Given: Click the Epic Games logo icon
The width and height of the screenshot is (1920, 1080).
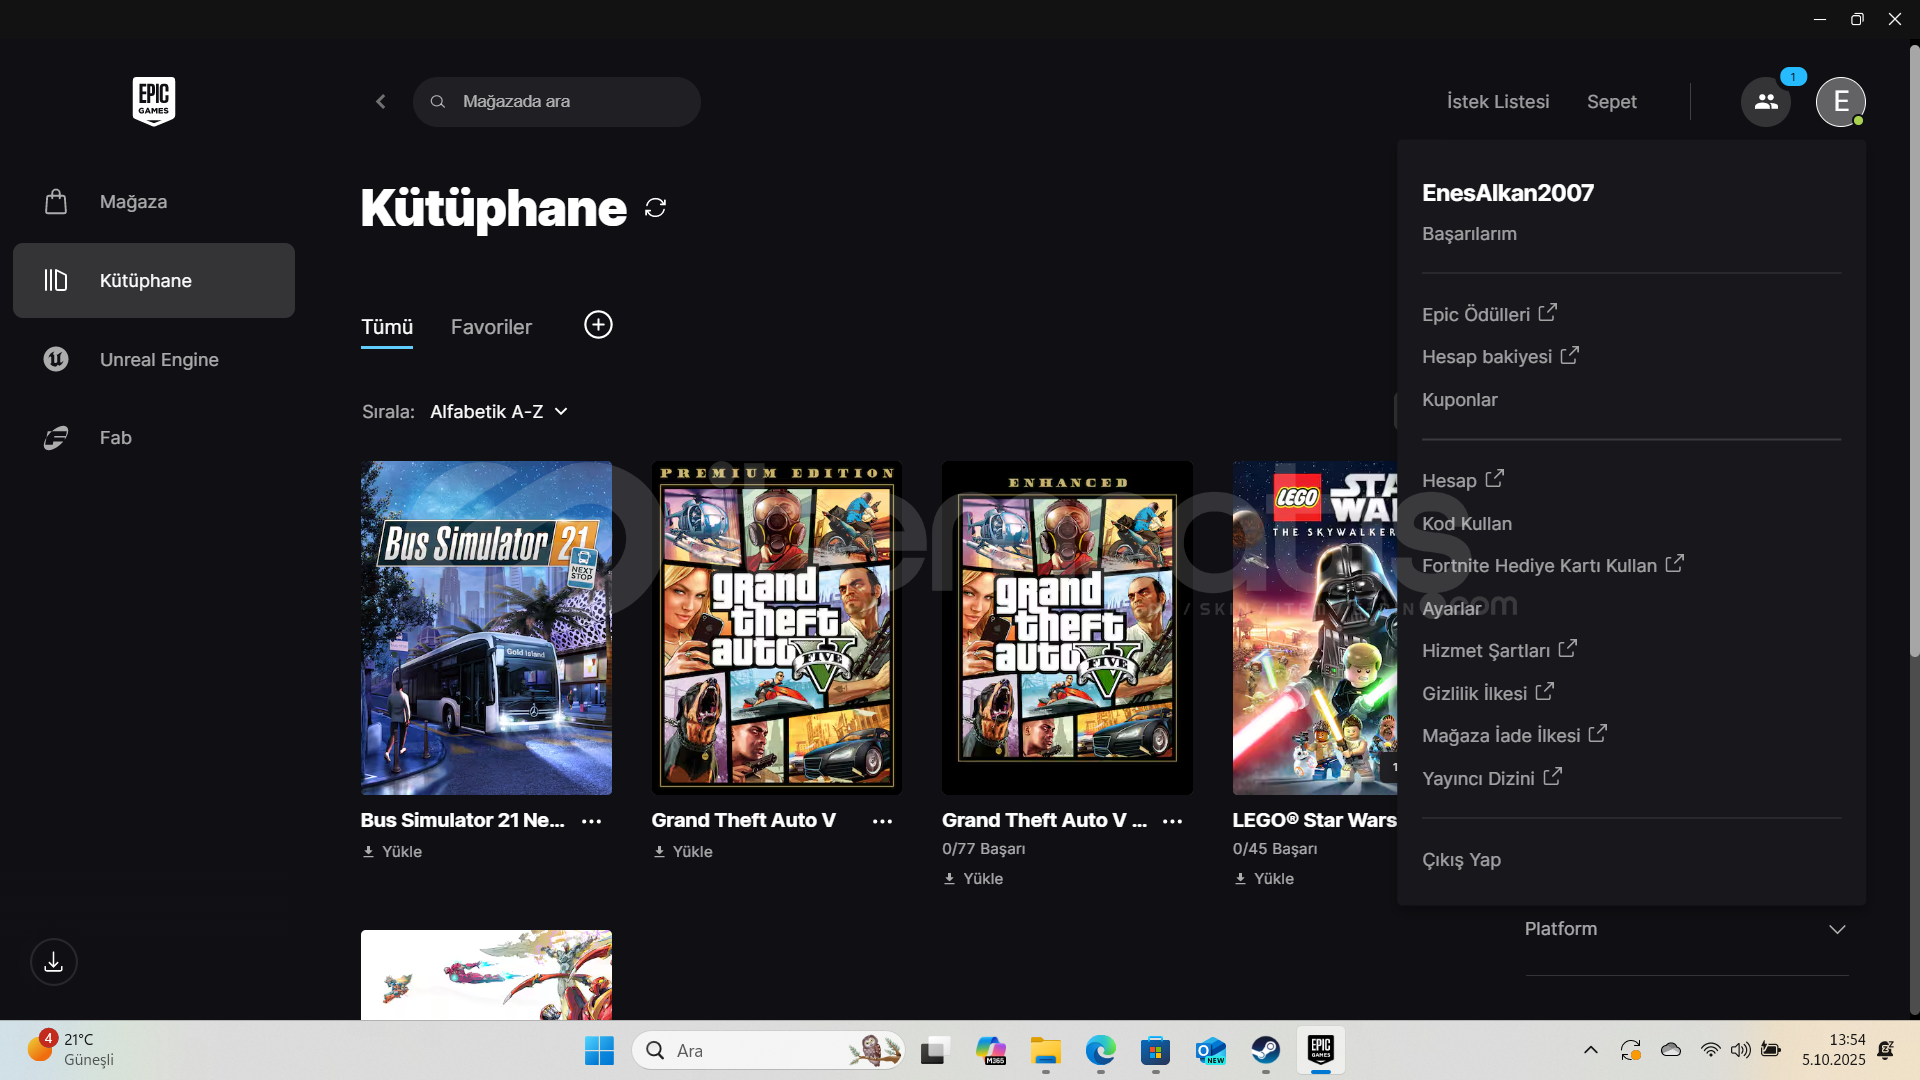Looking at the screenshot, I should pos(153,101).
